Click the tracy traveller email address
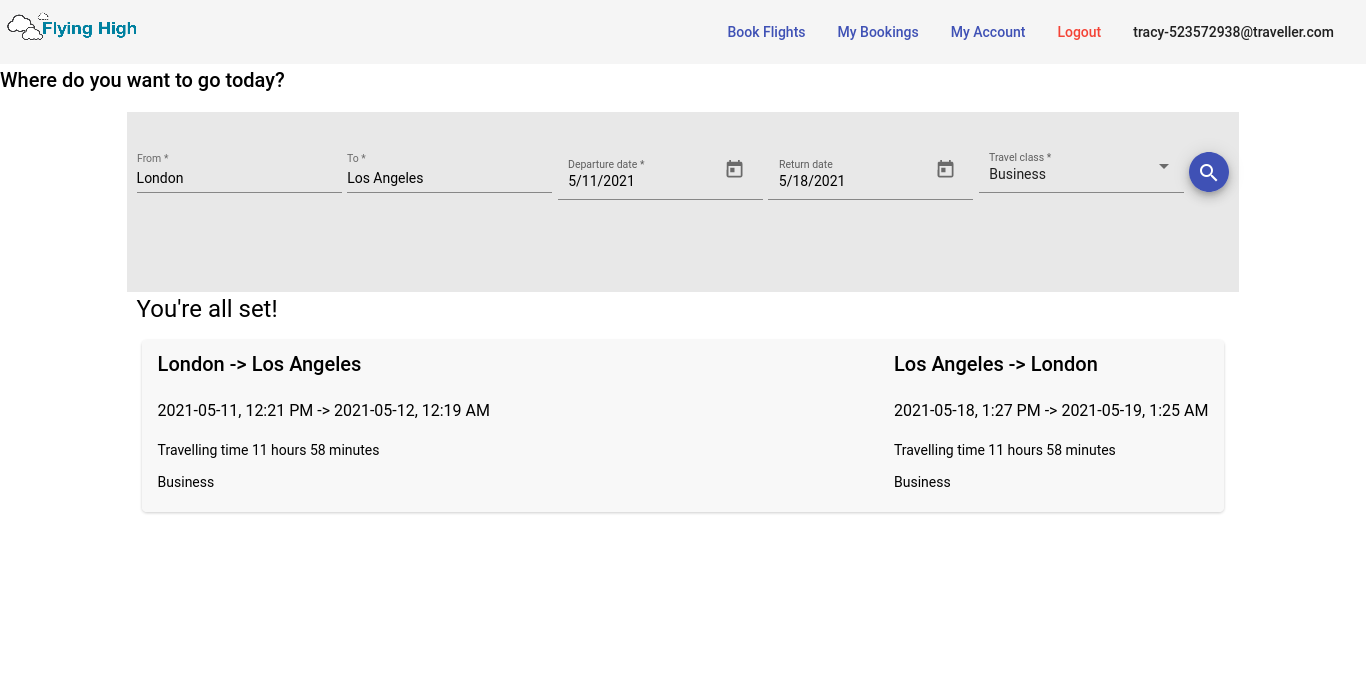This screenshot has width=1366, height=694. pyautogui.click(x=1233, y=32)
